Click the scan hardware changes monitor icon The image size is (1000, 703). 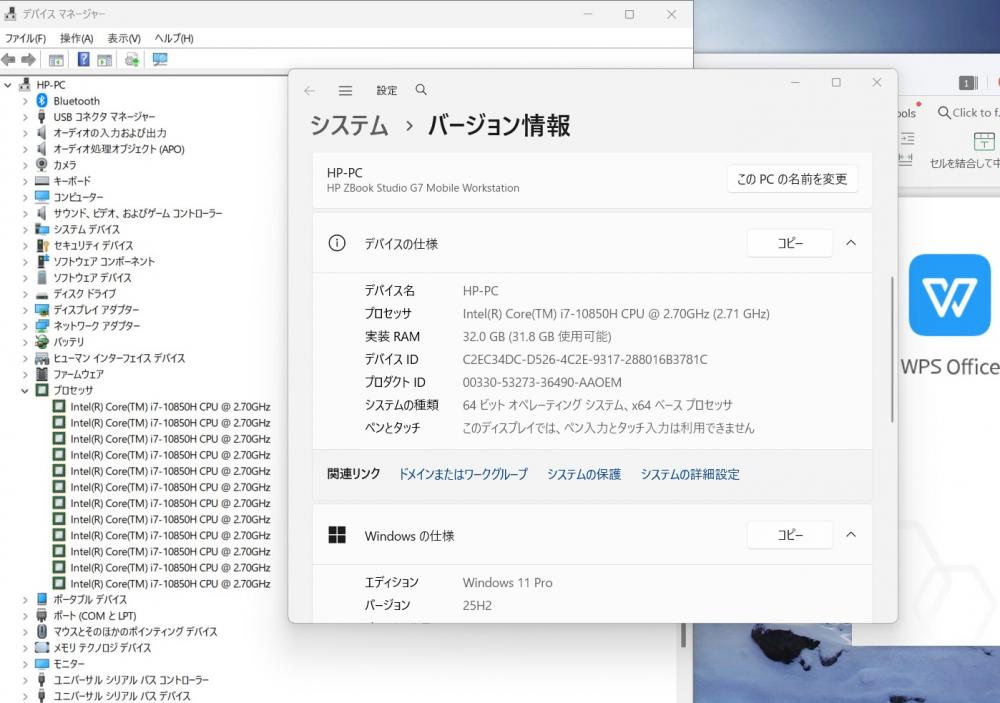(x=159, y=59)
